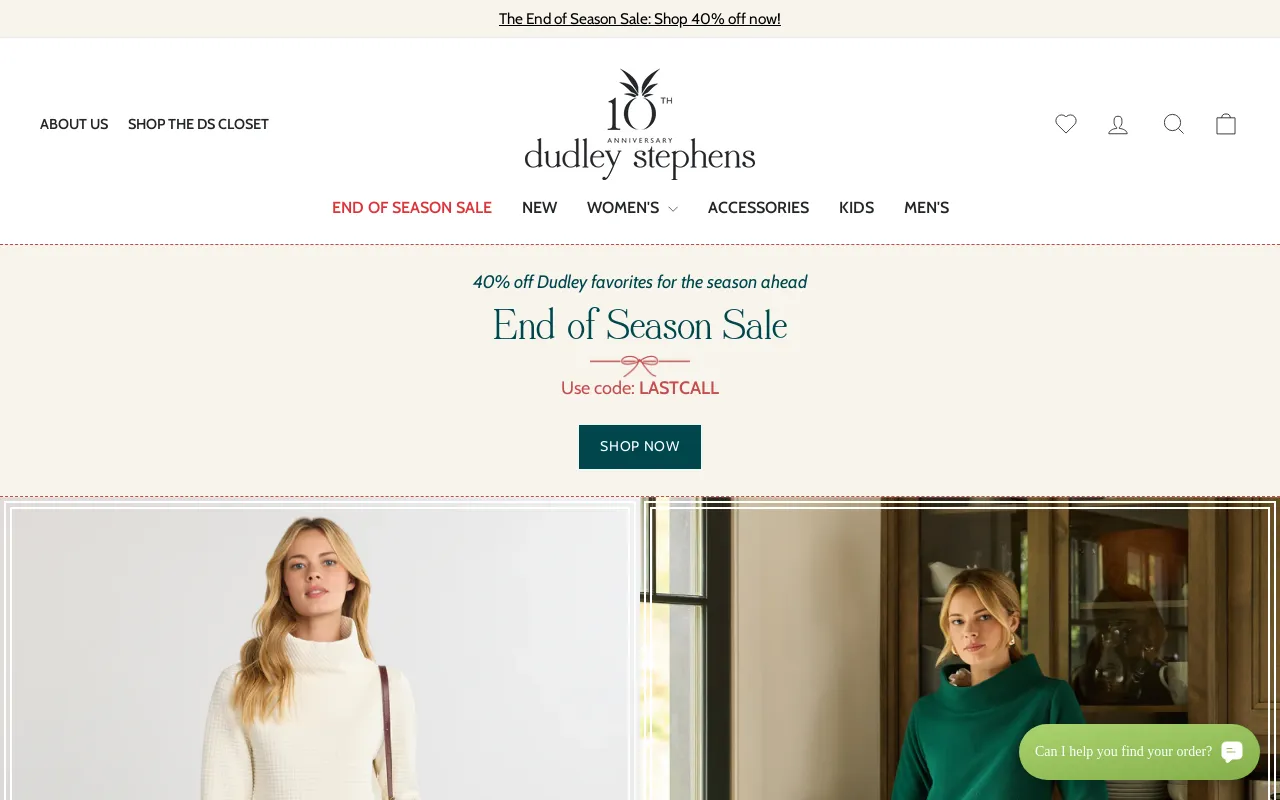This screenshot has height=800, width=1280.
Task: View the green turtleneck model image
Action: tap(960, 649)
